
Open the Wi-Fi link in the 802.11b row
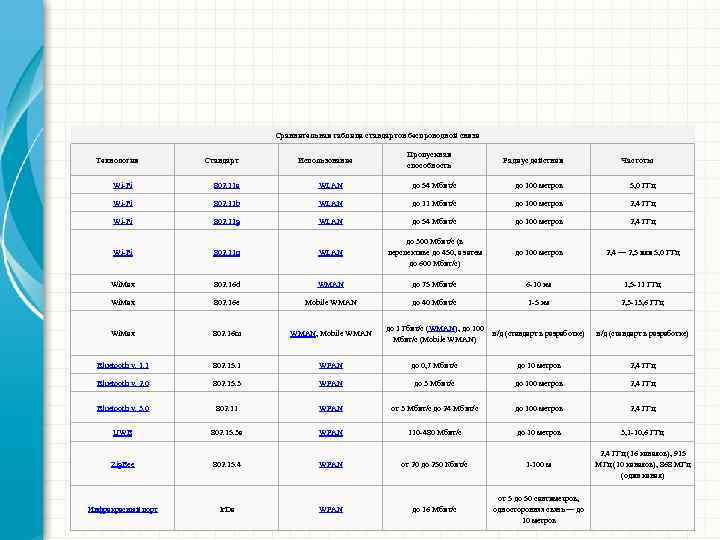[123, 203]
